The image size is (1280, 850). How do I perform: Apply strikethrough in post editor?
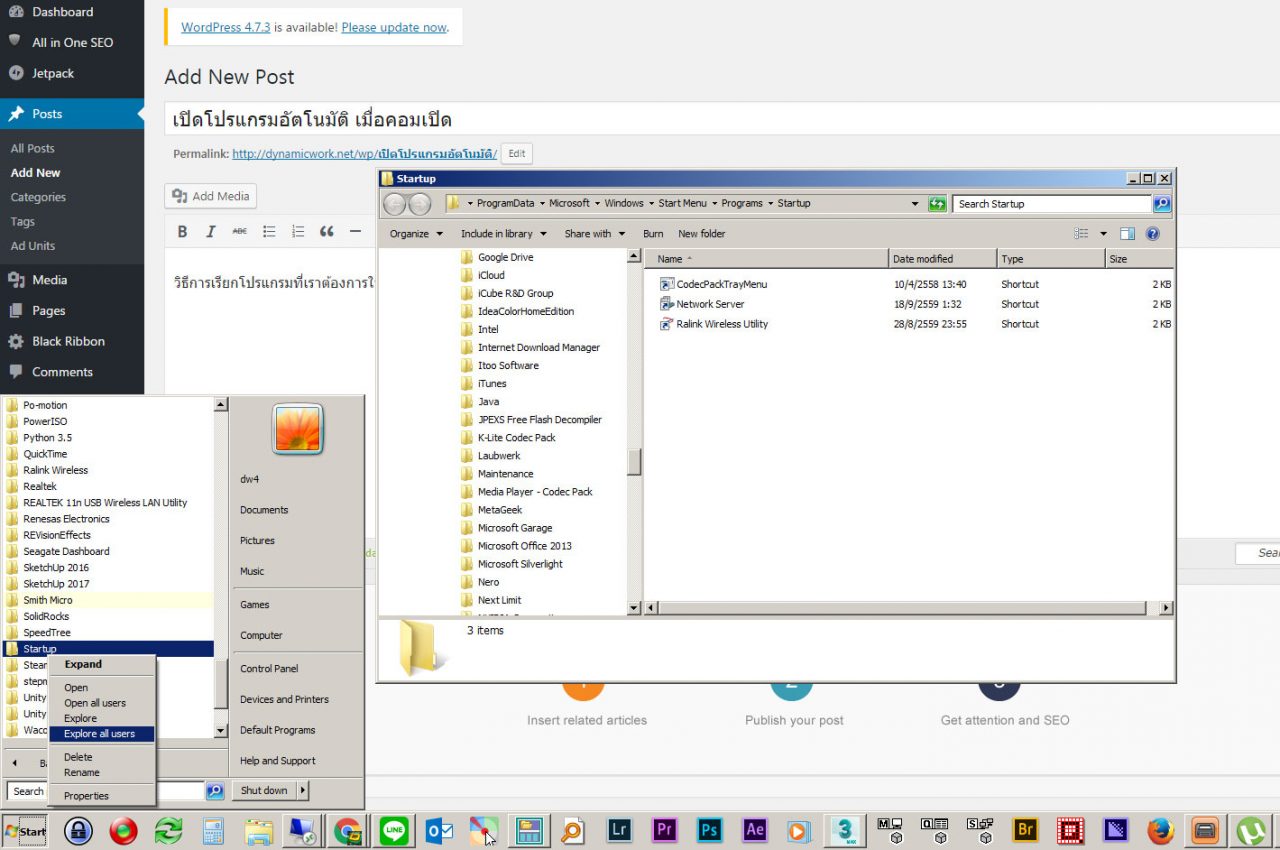239,232
